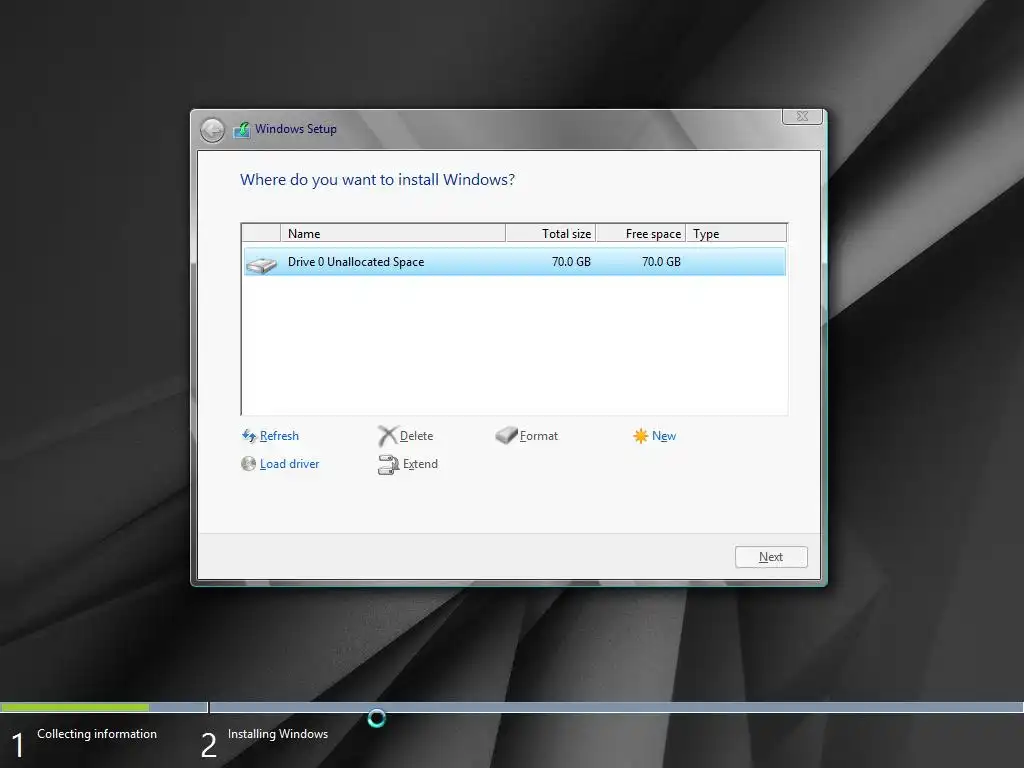Click the Next button
The width and height of the screenshot is (1024, 768).
point(771,557)
